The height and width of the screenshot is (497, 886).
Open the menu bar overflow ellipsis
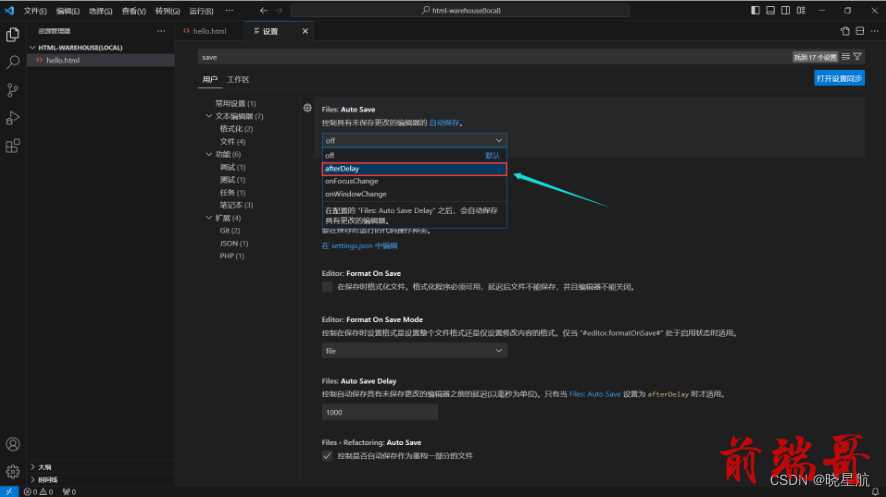[229, 11]
